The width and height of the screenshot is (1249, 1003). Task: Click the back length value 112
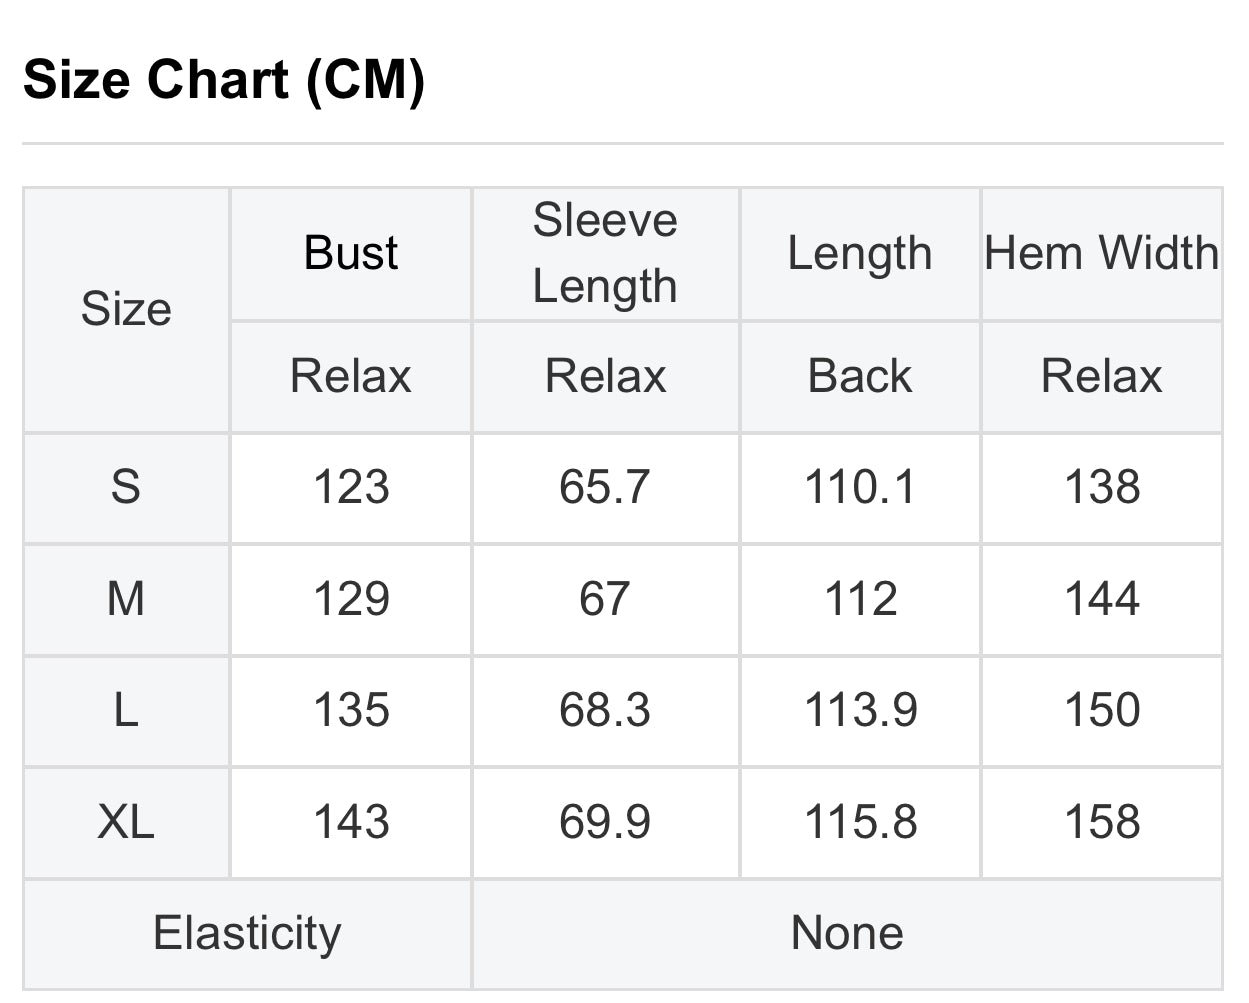click(x=860, y=599)
